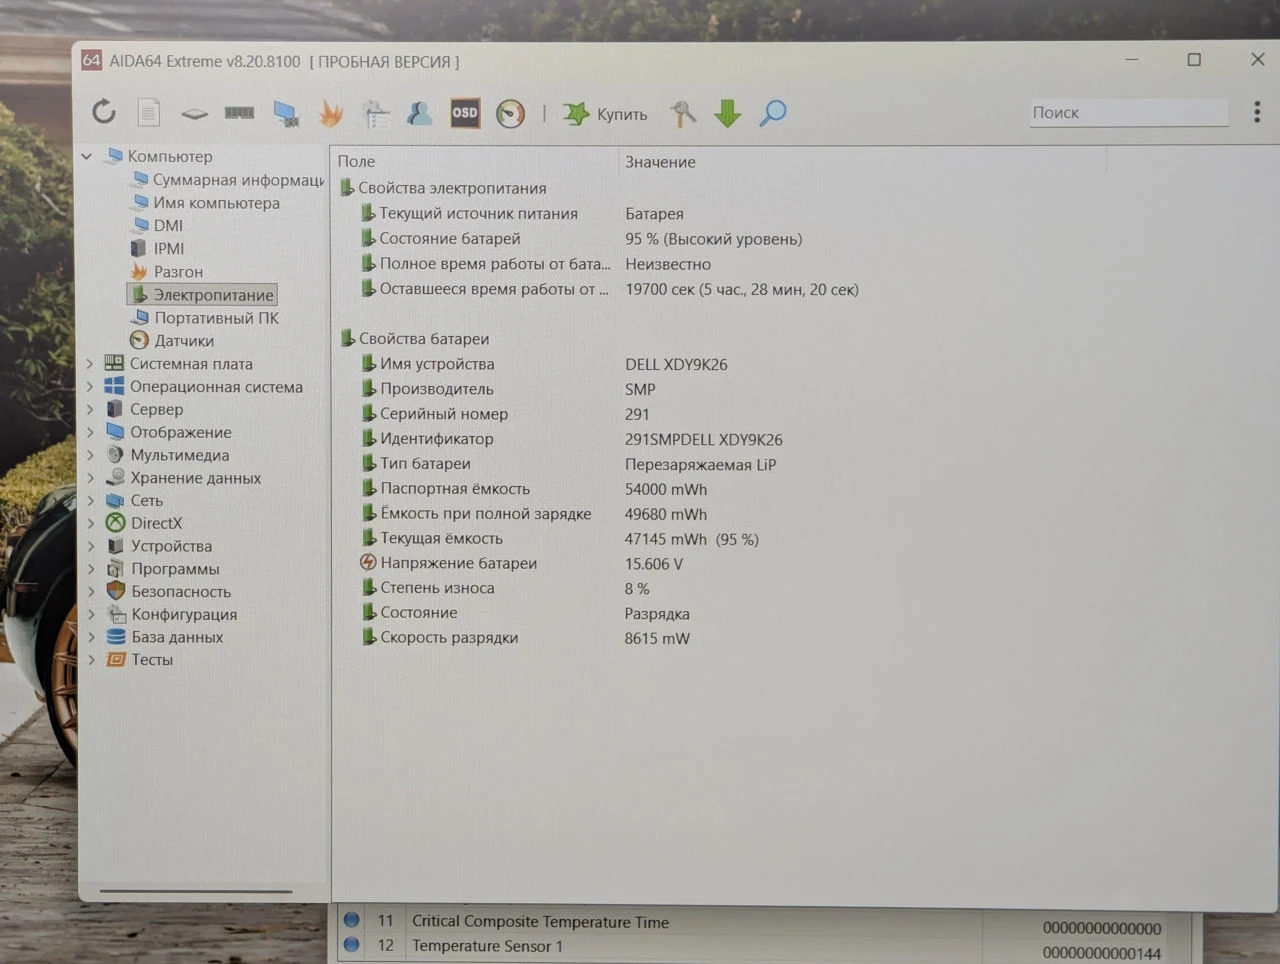Click the sidebar horizontal scrollbar
The image size is (1280, 964).
coord(196,890)
